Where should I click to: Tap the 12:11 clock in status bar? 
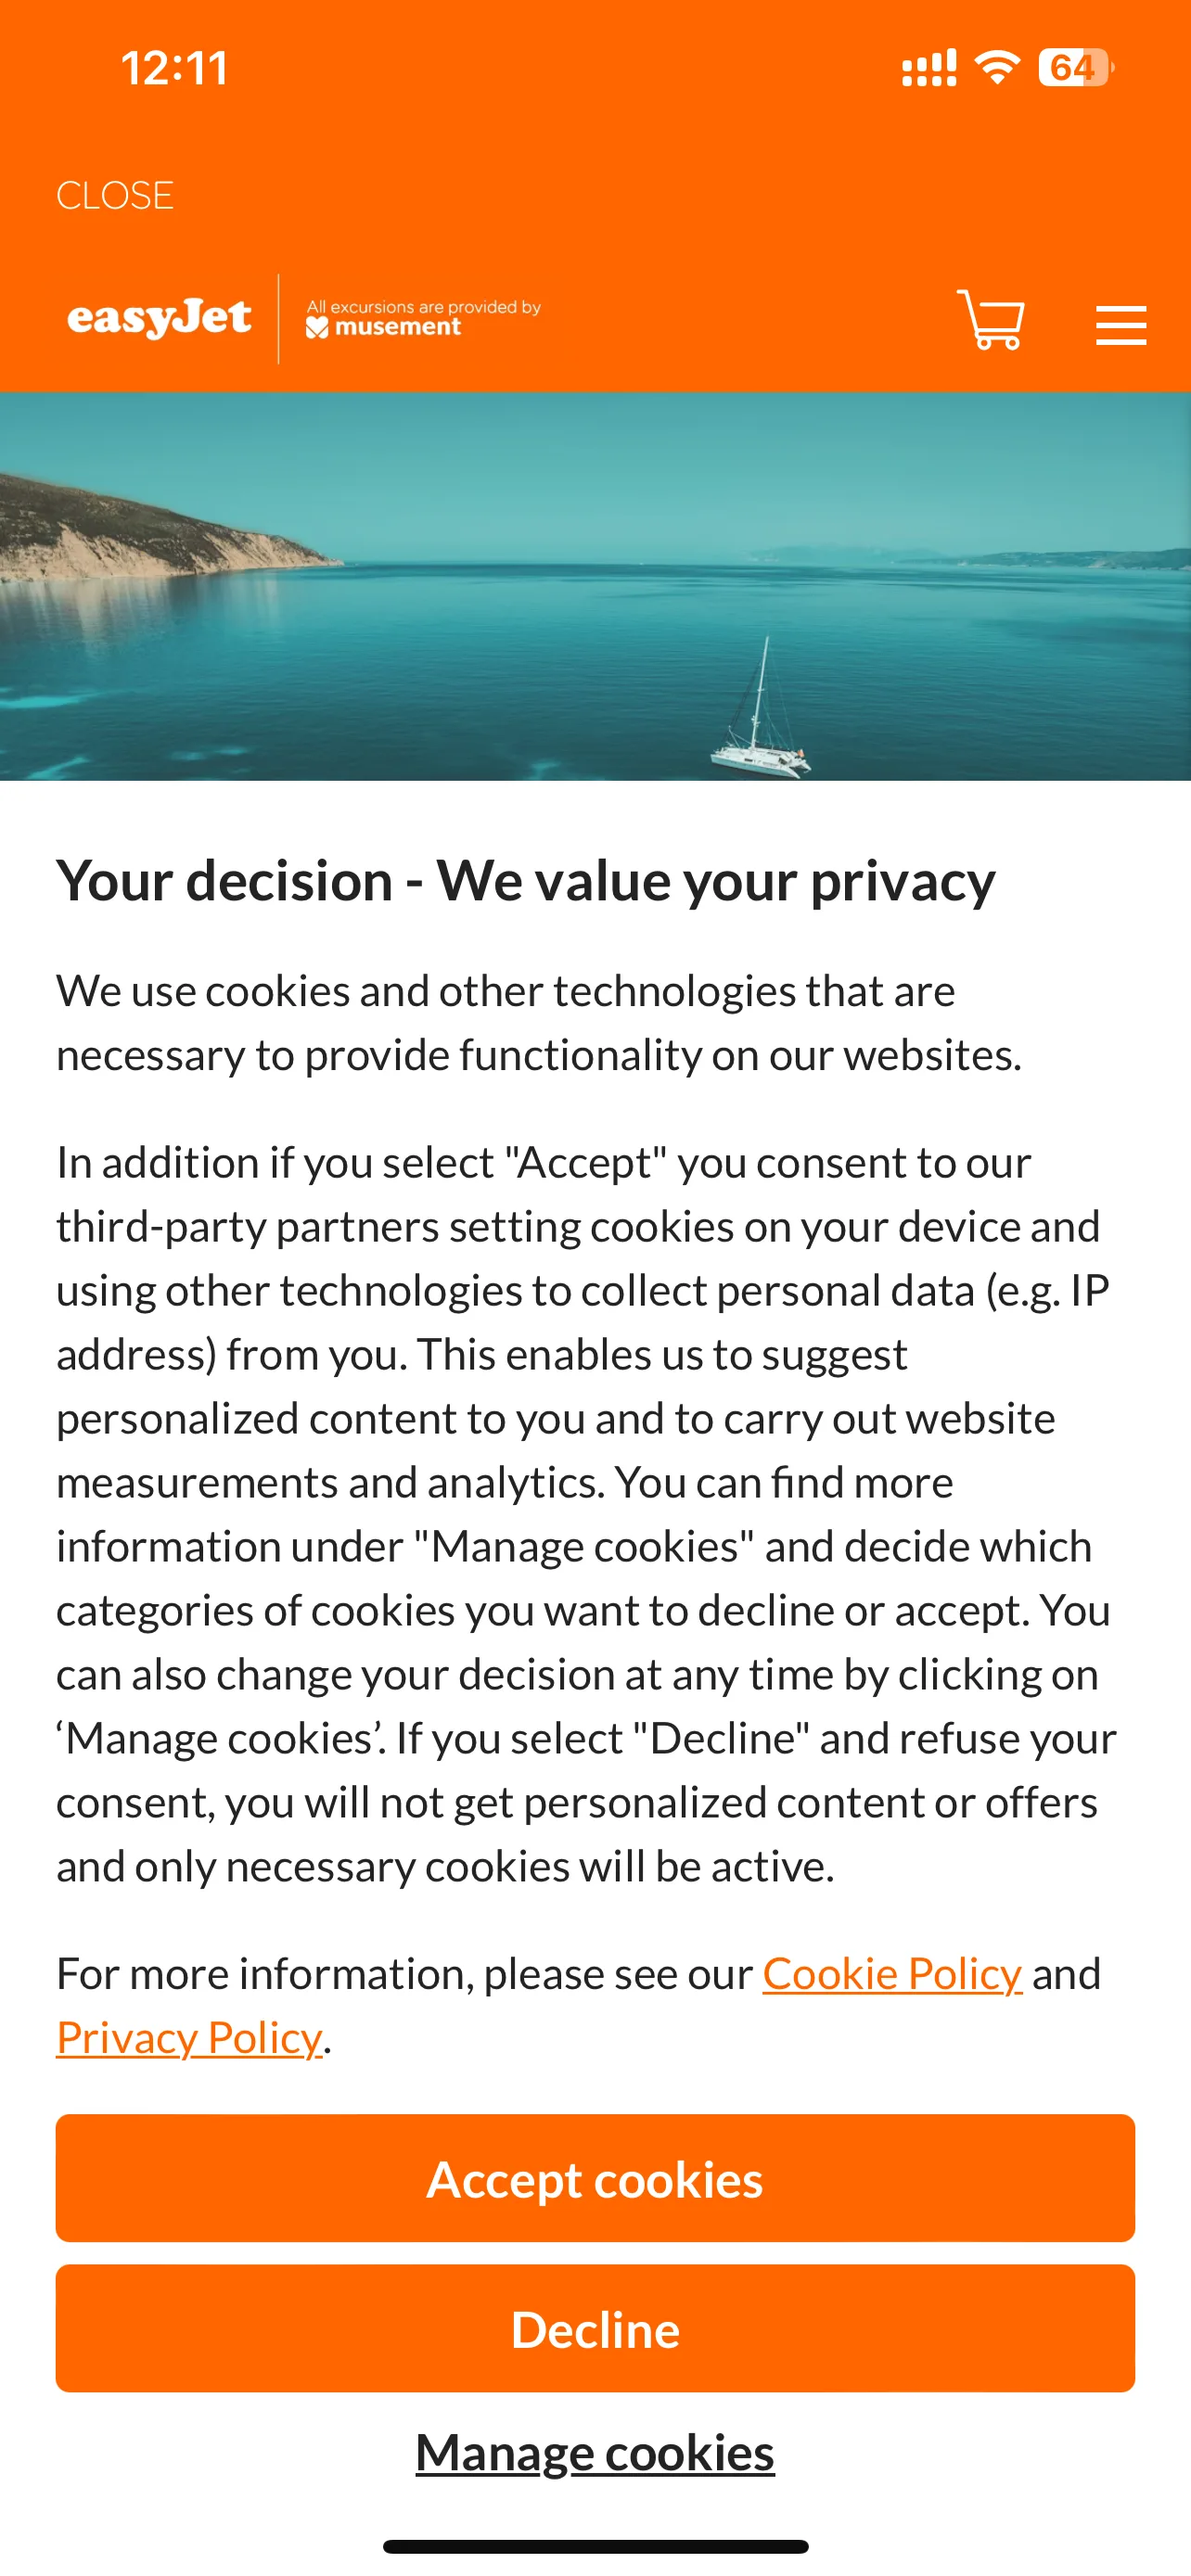click(174, 68)
